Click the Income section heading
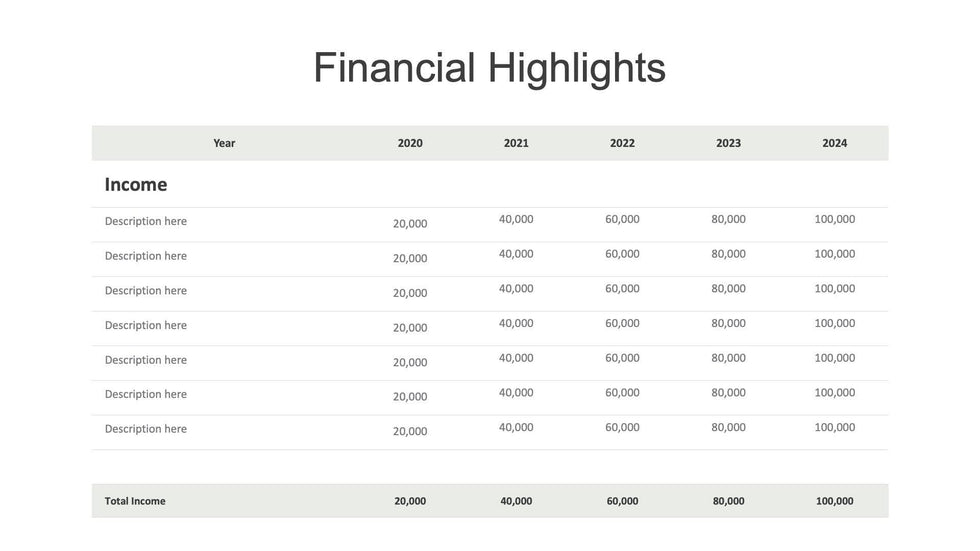 (x=136, y=185)
